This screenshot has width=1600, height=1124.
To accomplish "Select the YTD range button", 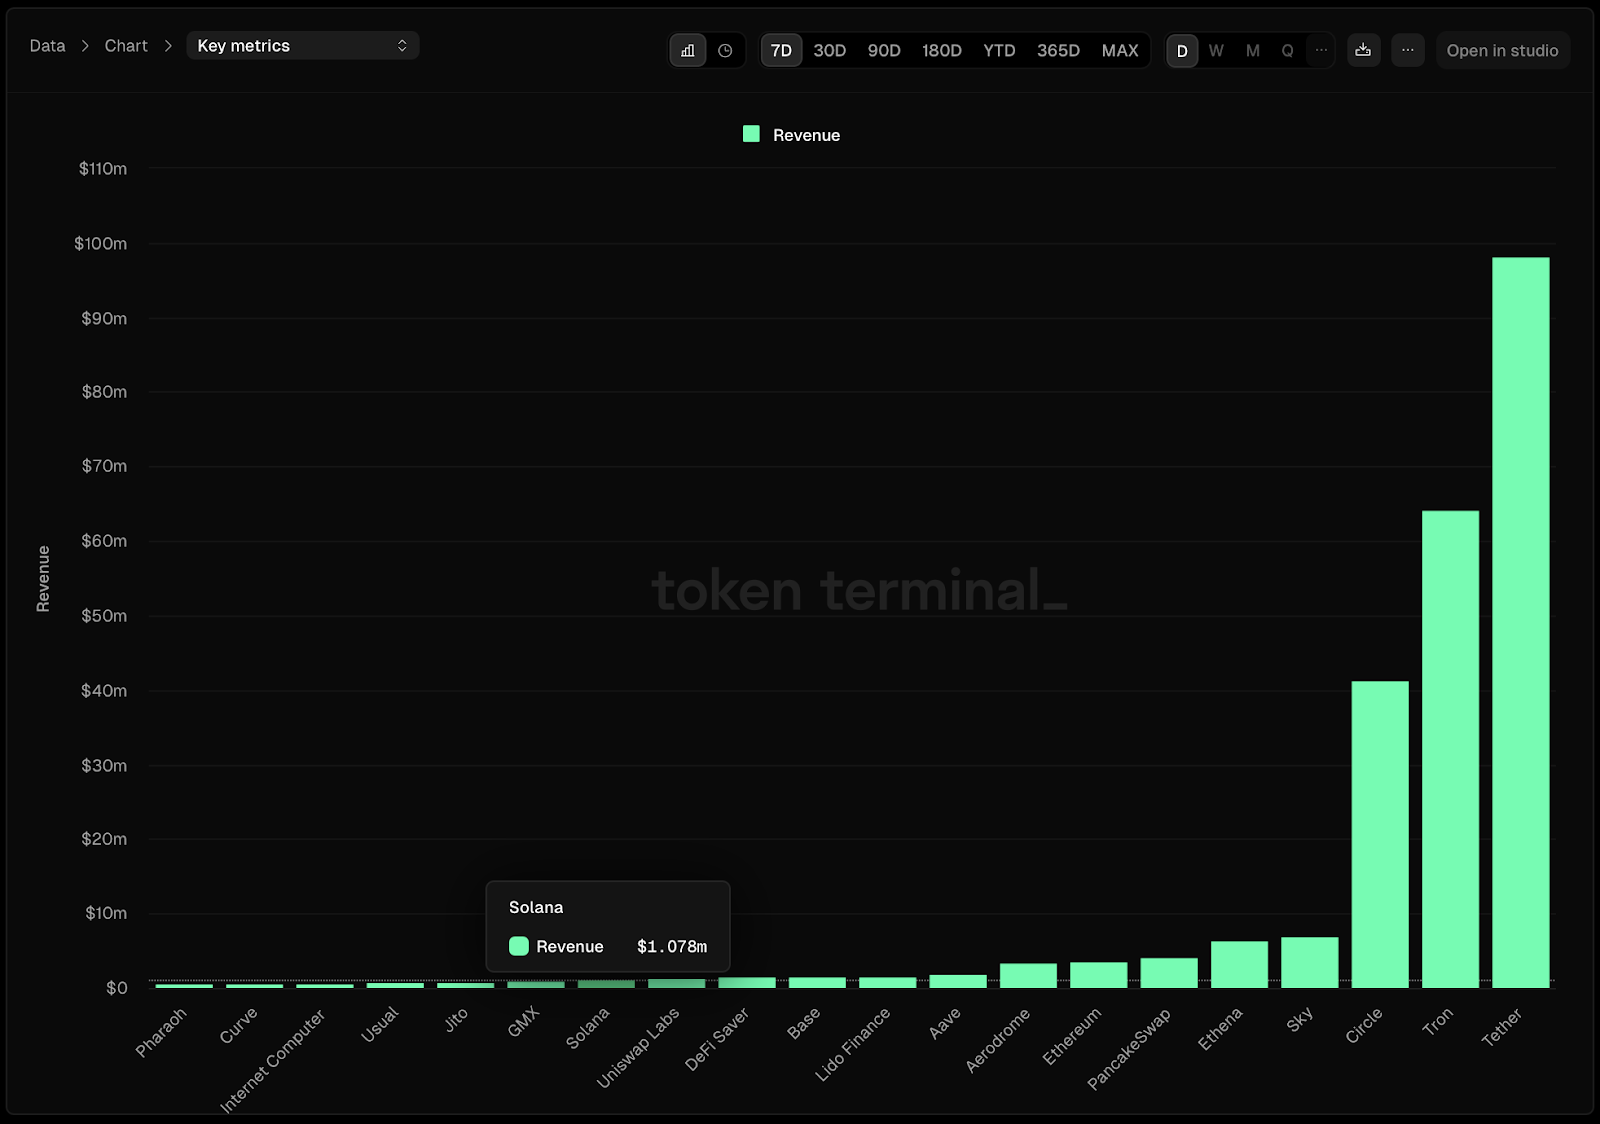I will (x=999, y=50).
